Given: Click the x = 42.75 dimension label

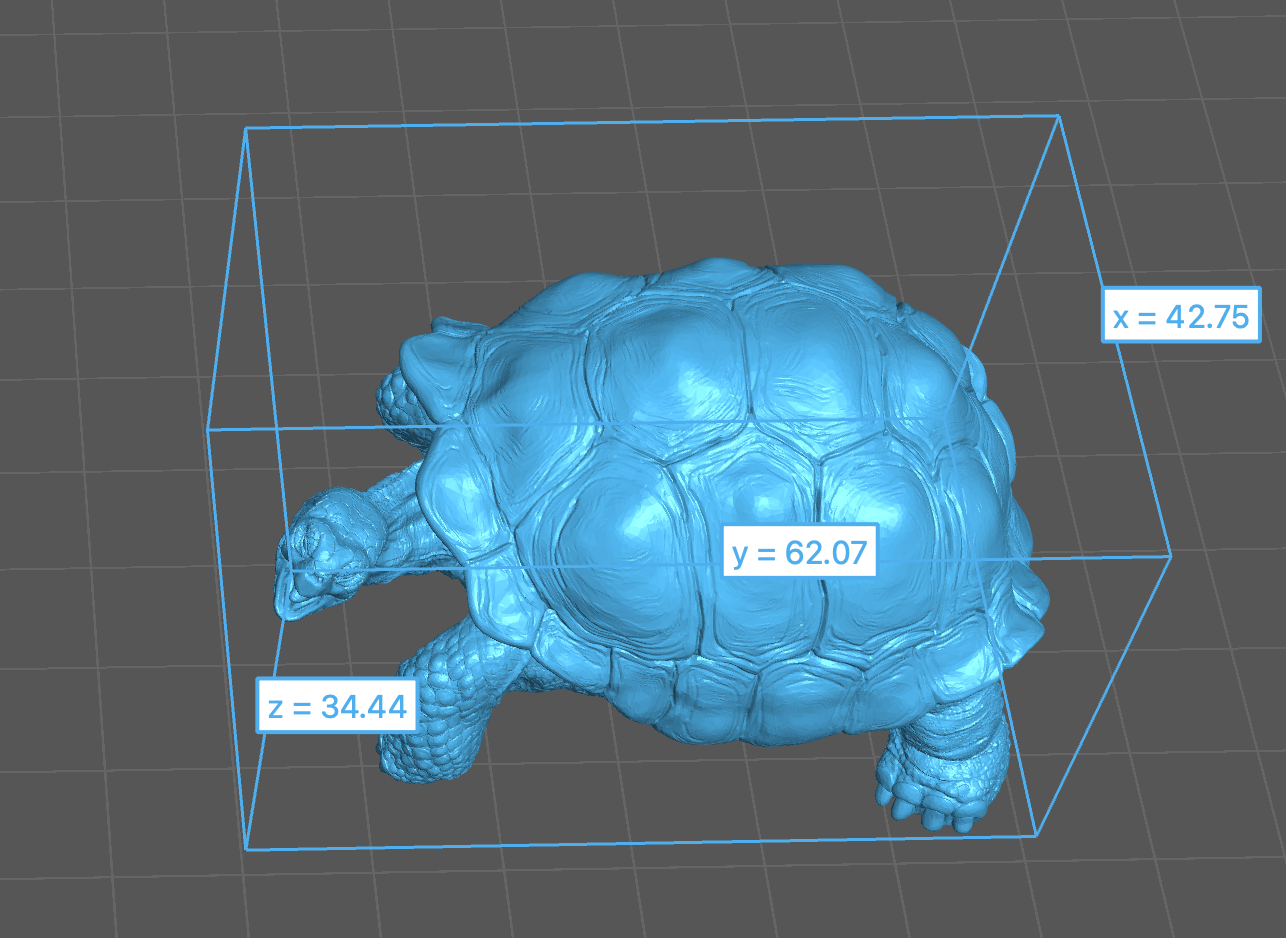Looking at the screenshot, I should (x=1181, y=316).
